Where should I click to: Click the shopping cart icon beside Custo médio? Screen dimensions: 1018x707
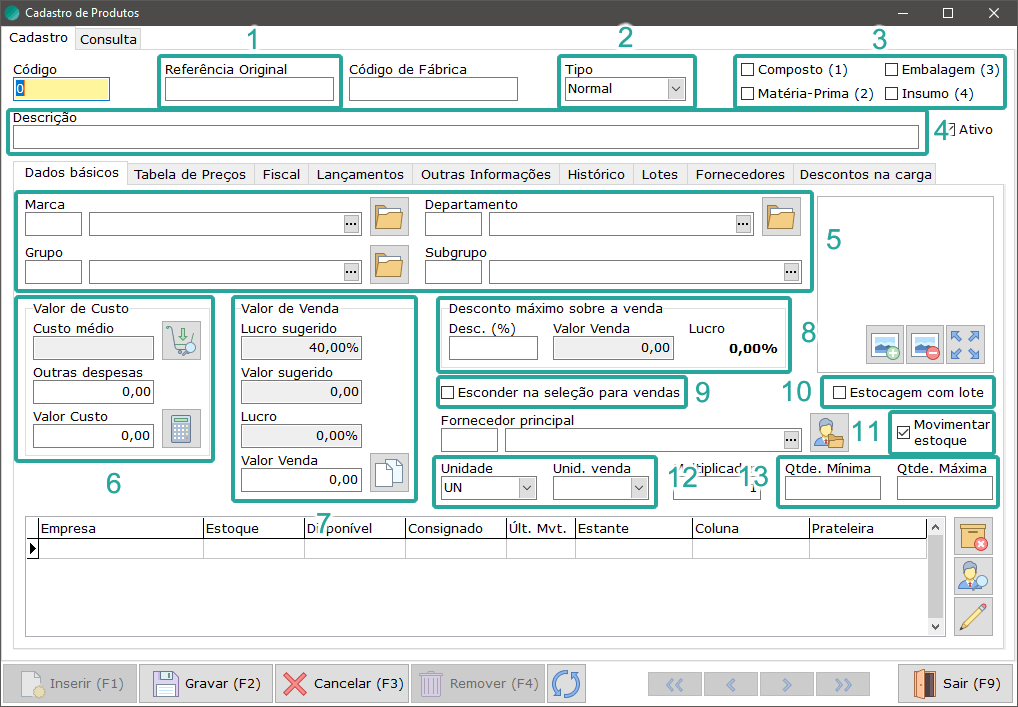[x=181, y=341]
